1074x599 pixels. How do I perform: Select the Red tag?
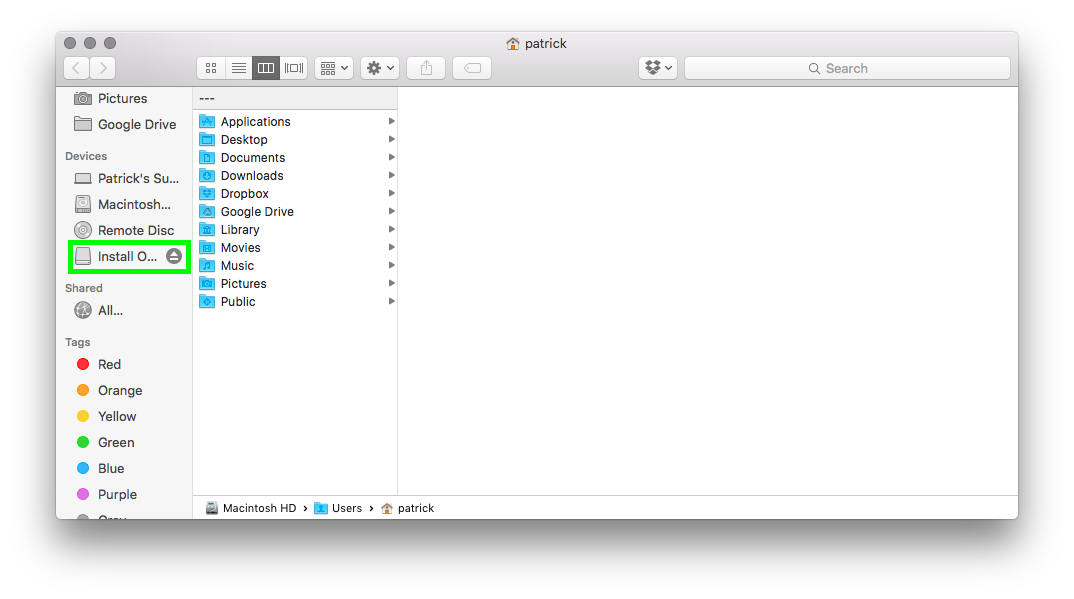pos(99,364)
